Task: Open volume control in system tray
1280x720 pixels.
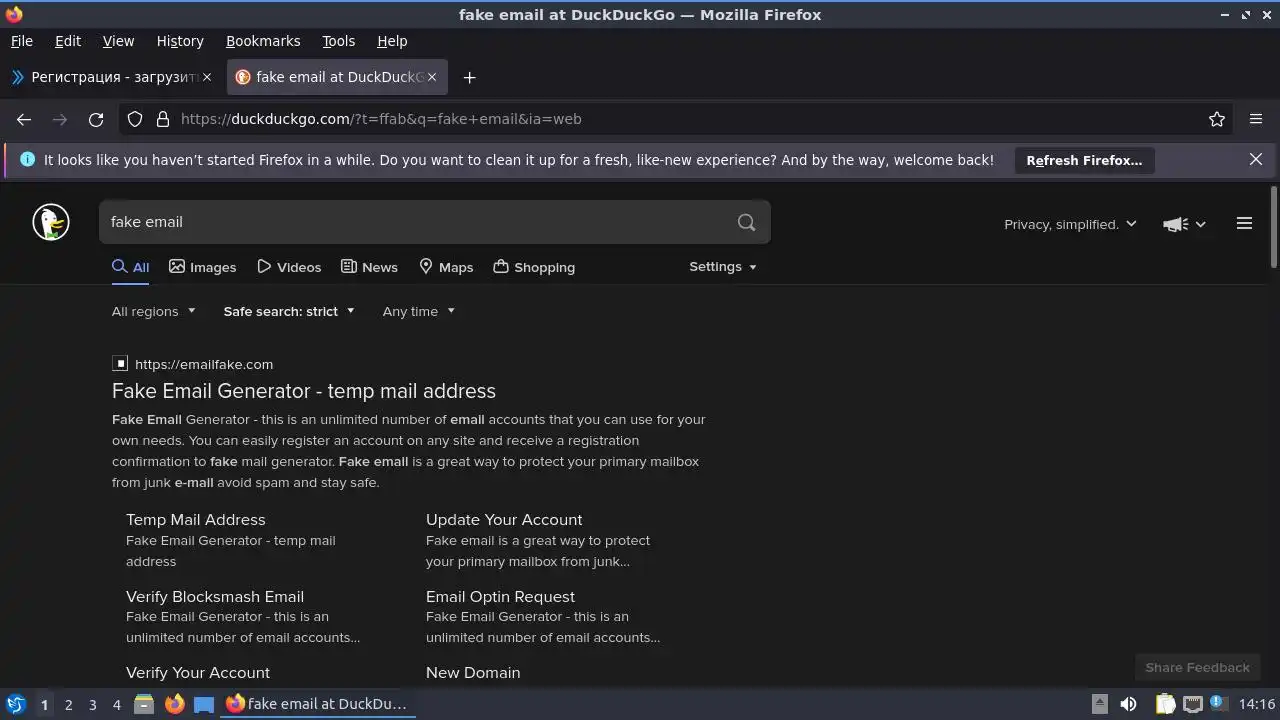Action: point(1128,704)
